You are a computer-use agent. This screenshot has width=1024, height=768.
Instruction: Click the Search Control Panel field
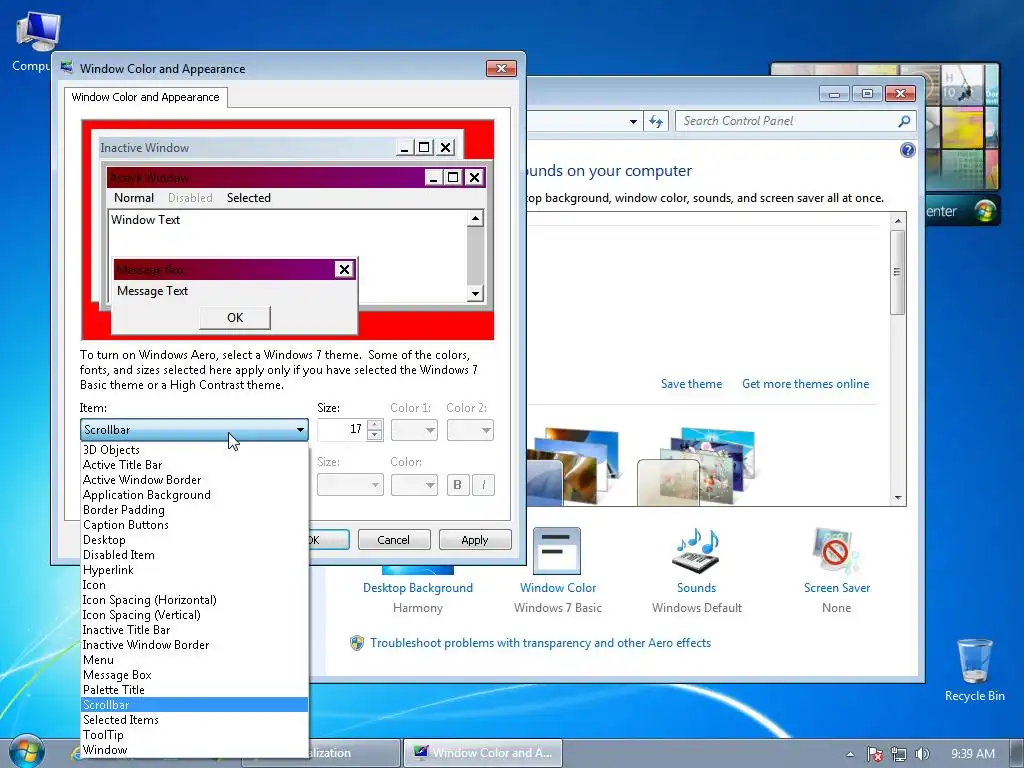(x=787, y=121)
